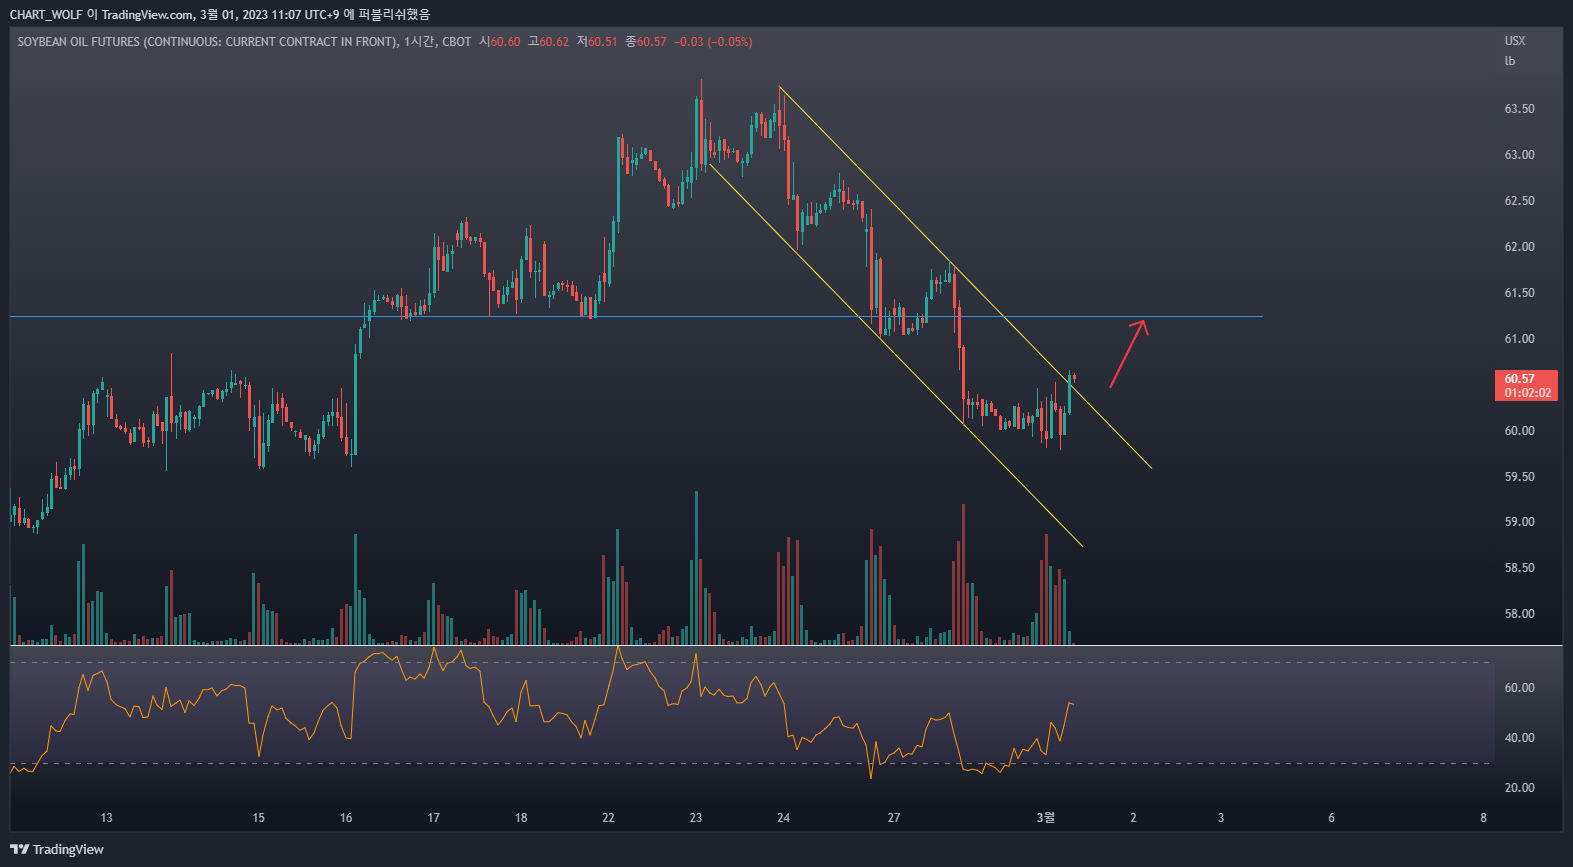Click date label 15 on time axis
The height and width of the screenshot is (867, 1573).
pos(258,818)
